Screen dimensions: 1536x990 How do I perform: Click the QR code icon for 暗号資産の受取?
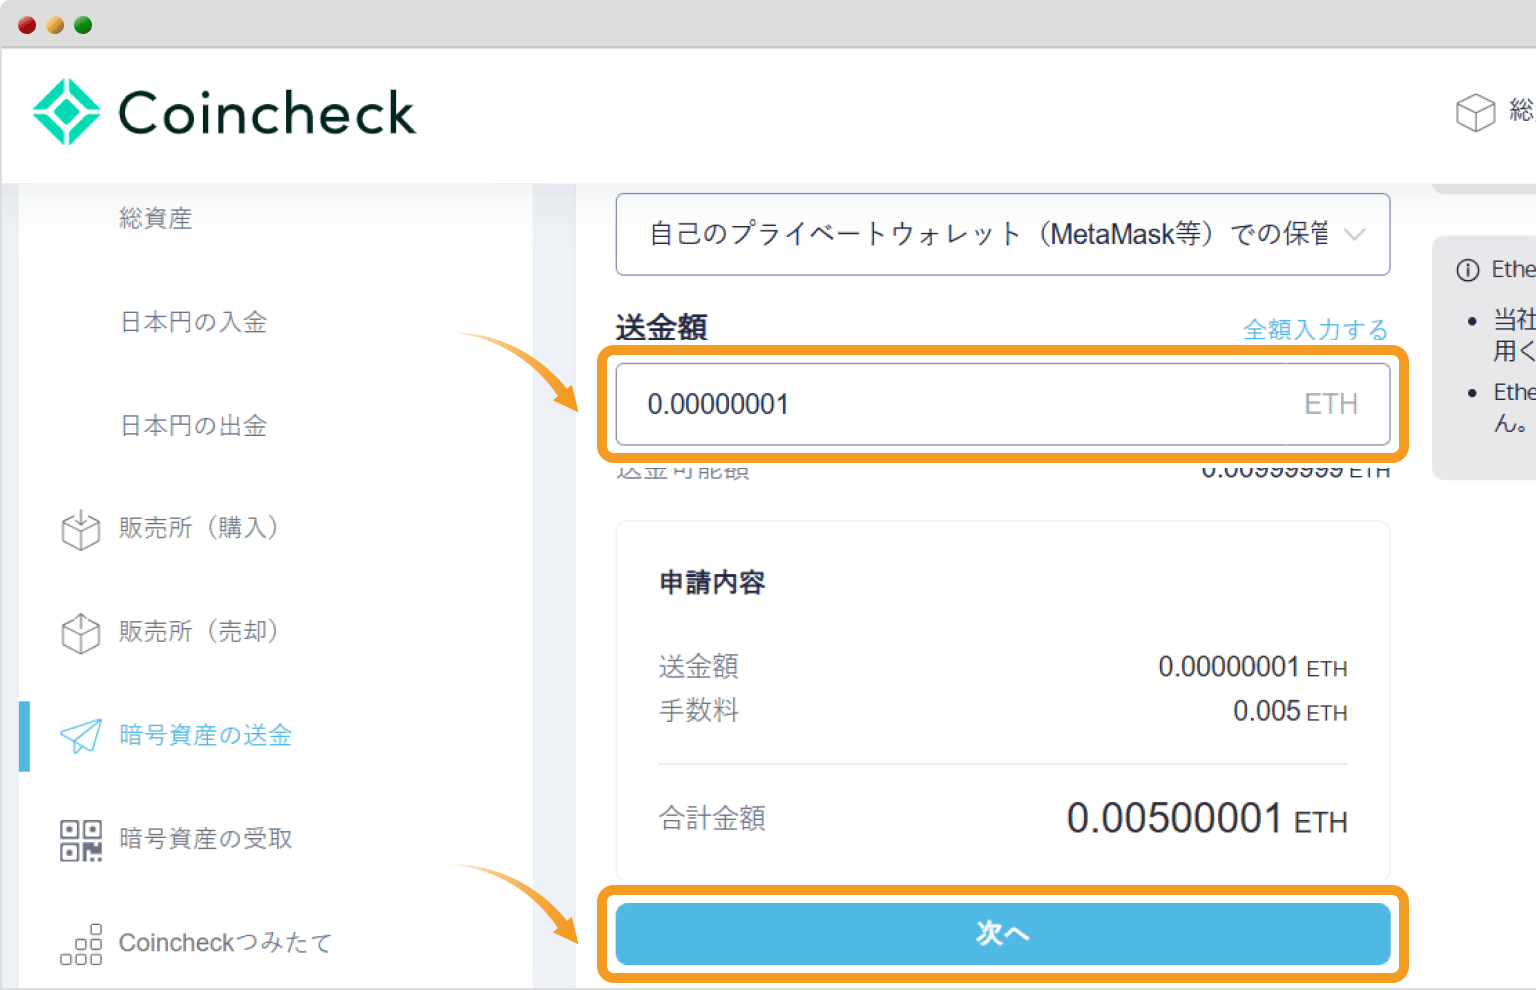(81, 840)
